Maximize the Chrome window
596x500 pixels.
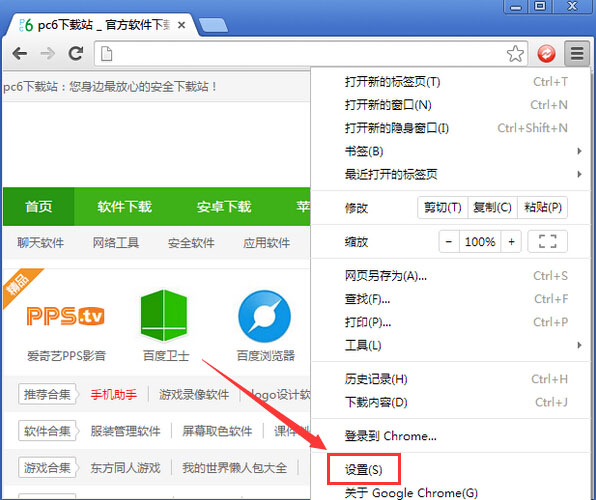tap(540, 6)
